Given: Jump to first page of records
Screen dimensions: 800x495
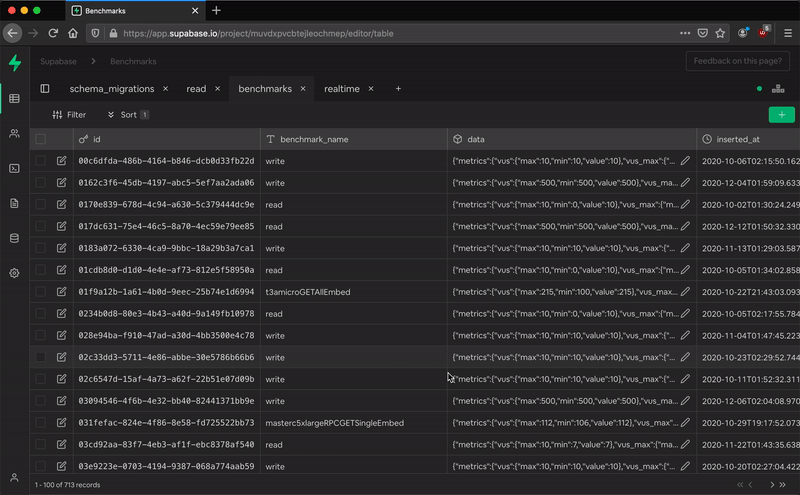Looking at the screenshot, I should pyautogui.click(x=740, y=484).
